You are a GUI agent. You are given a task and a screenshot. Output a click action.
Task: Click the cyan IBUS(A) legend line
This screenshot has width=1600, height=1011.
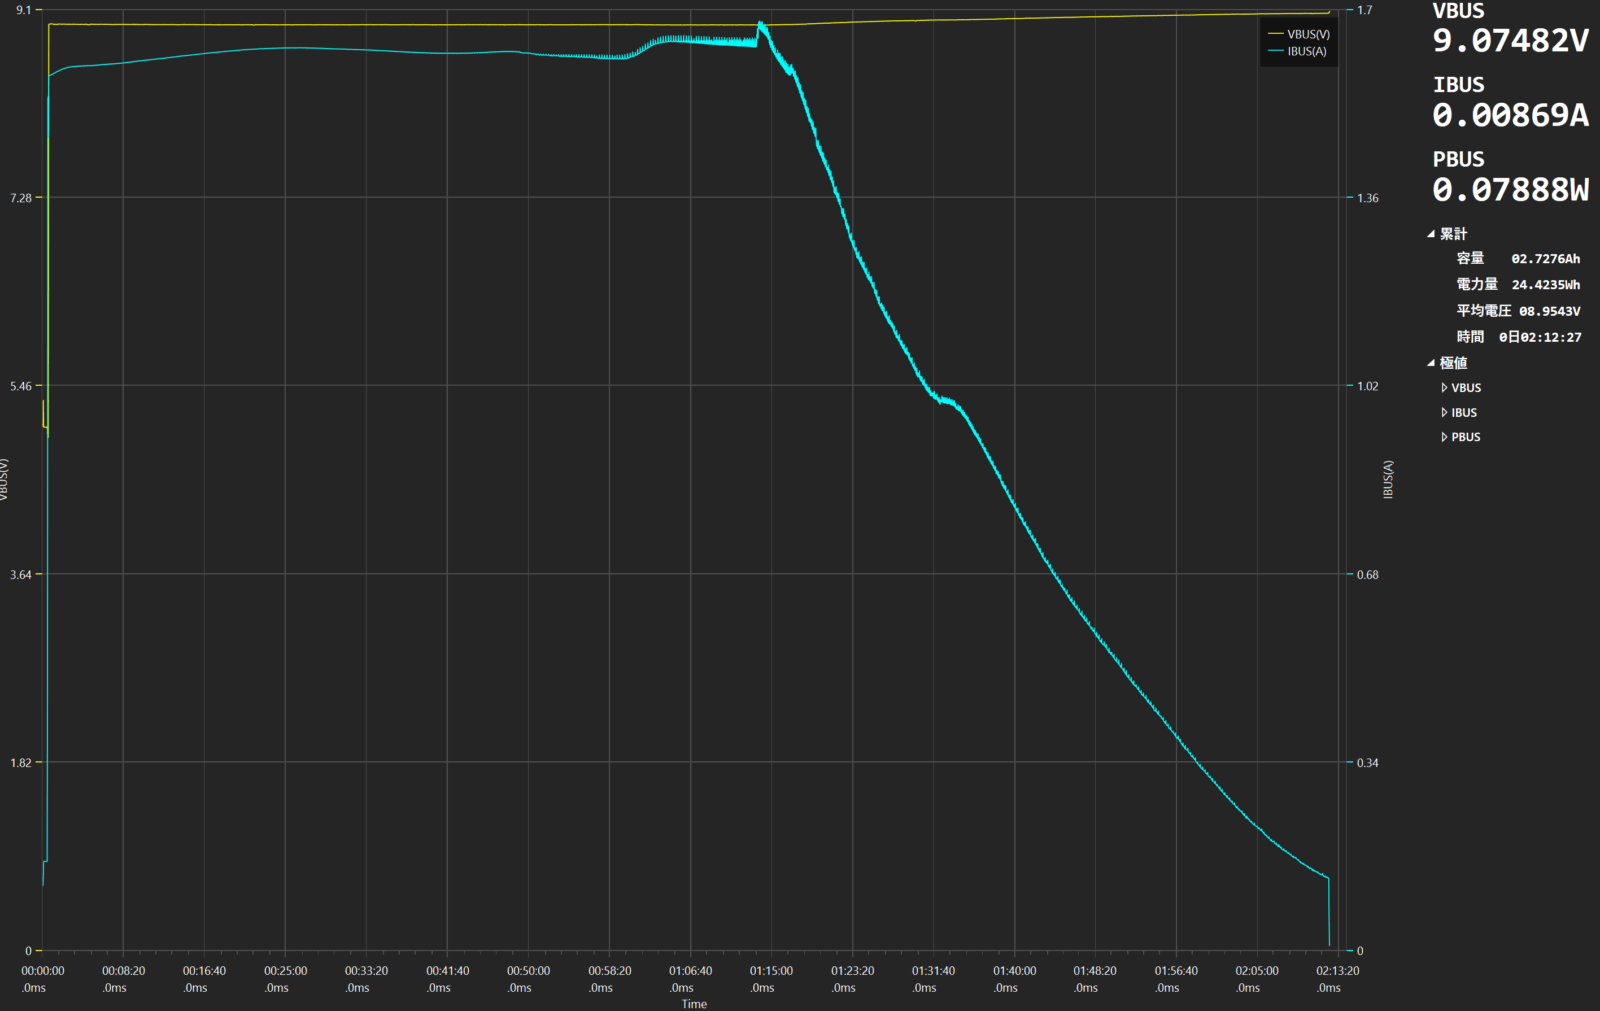pyautogui.click(x=1275, y=51)
